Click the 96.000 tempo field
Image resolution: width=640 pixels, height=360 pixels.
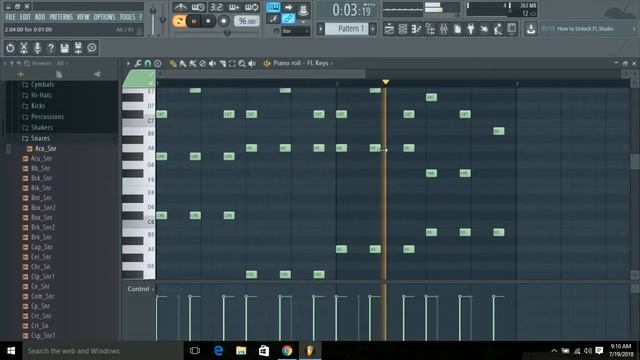[x=247, y=21]
